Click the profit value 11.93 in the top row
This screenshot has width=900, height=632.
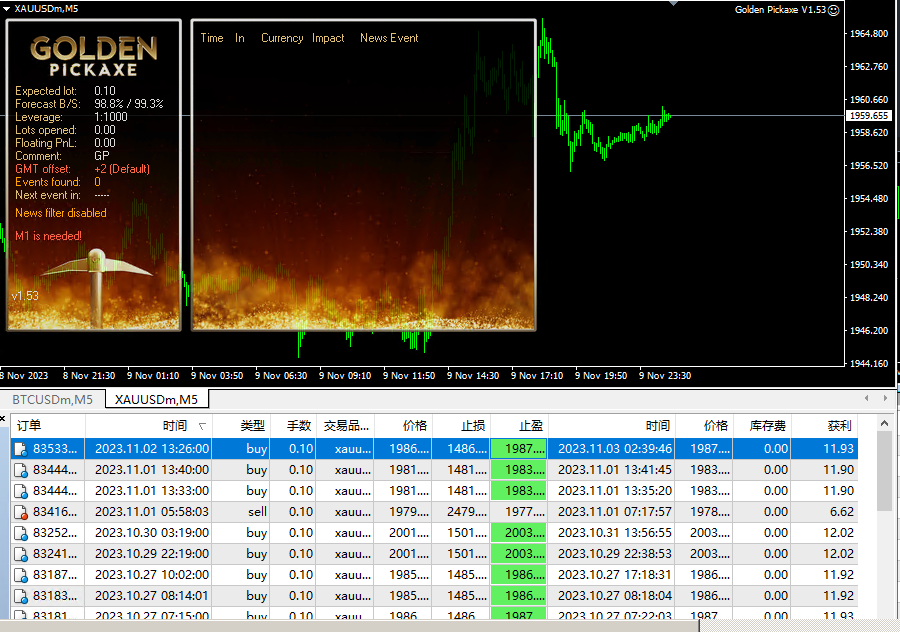[x=839, y=448]
